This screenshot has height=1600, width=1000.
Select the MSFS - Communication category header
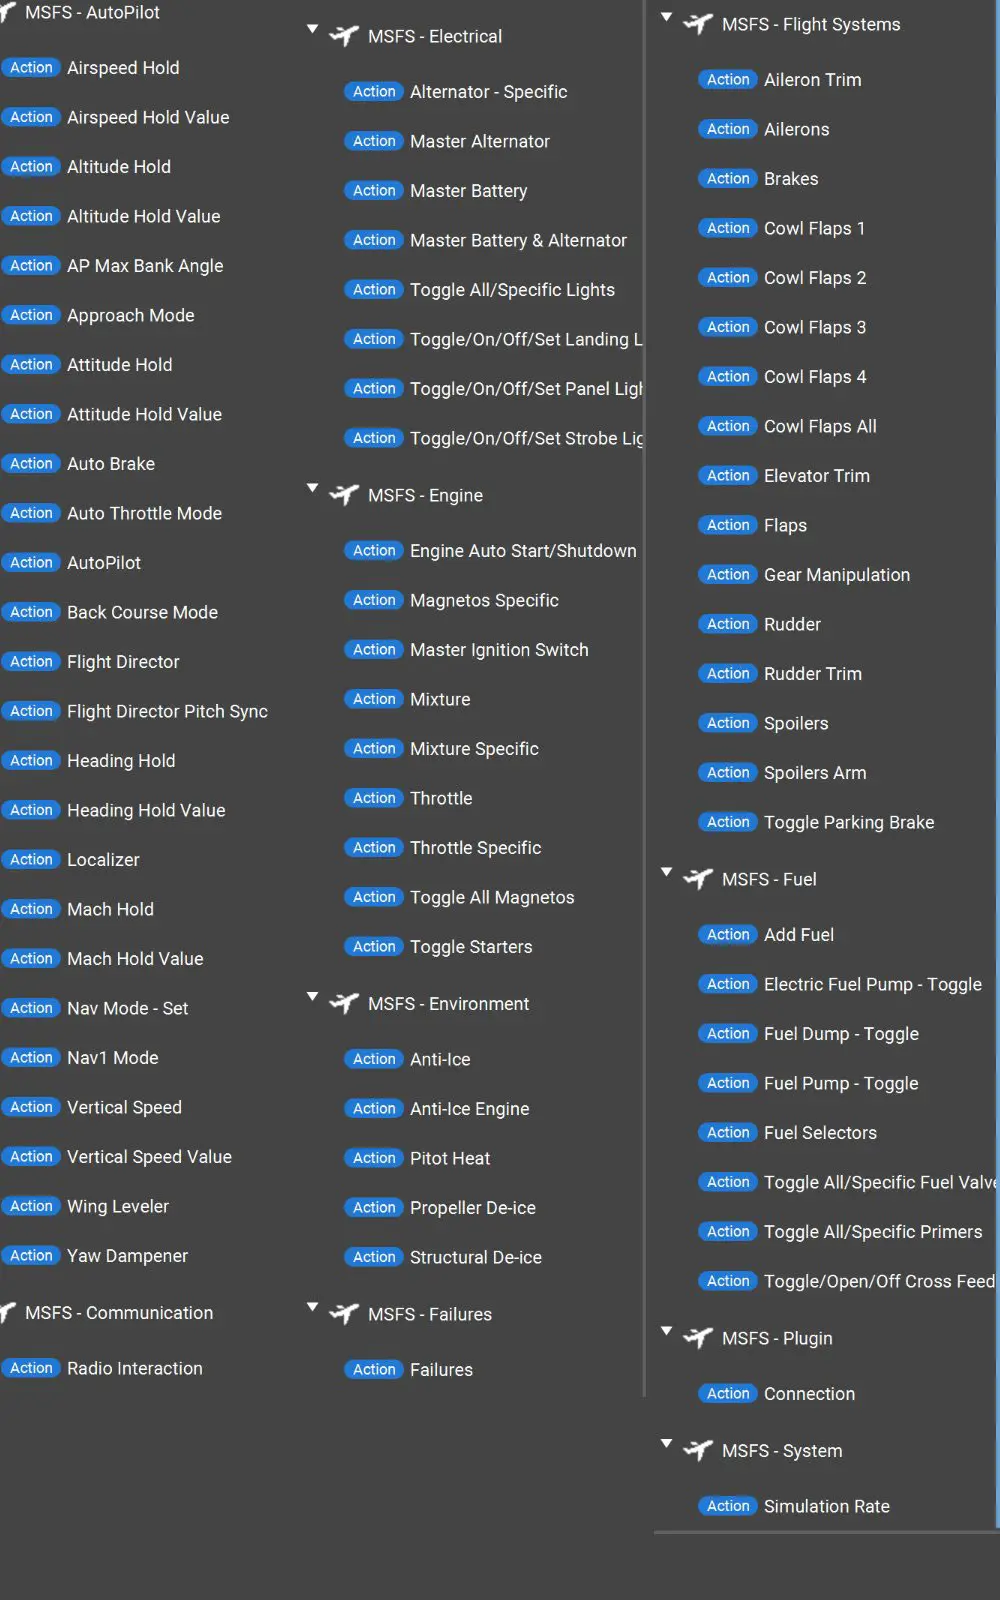point(119,1313)
